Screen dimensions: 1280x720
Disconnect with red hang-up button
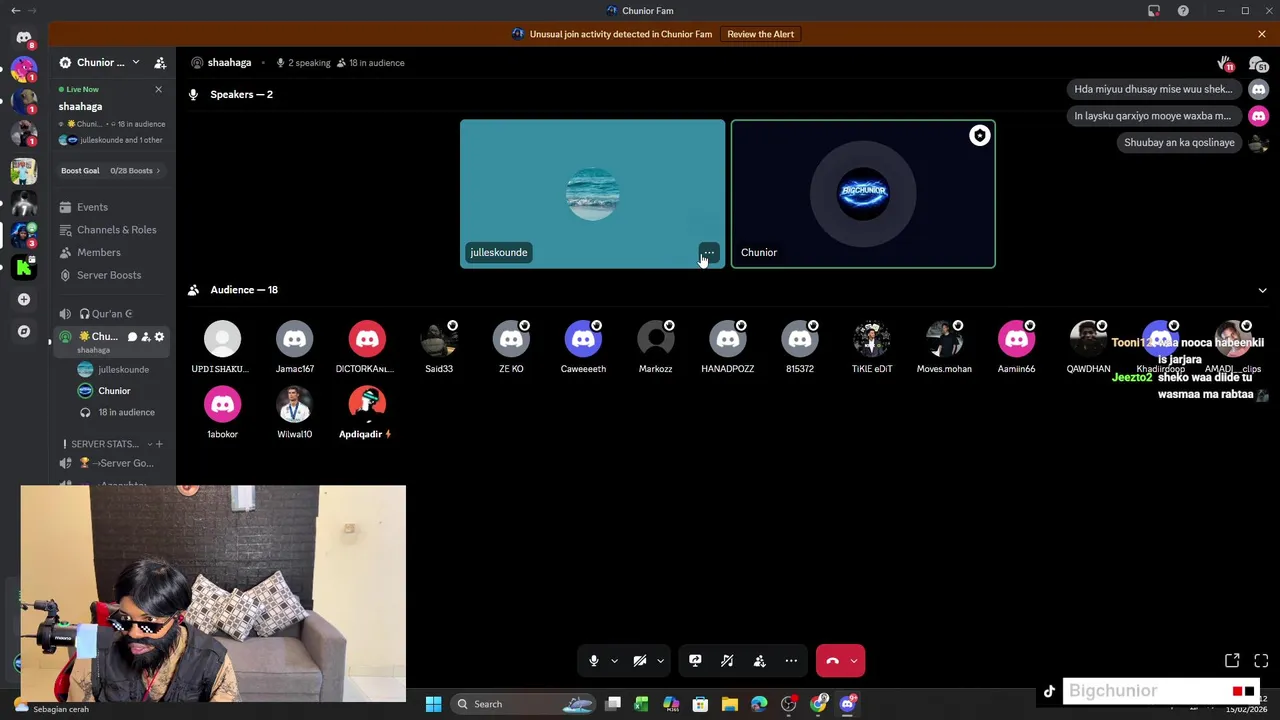tap(832, 661)
